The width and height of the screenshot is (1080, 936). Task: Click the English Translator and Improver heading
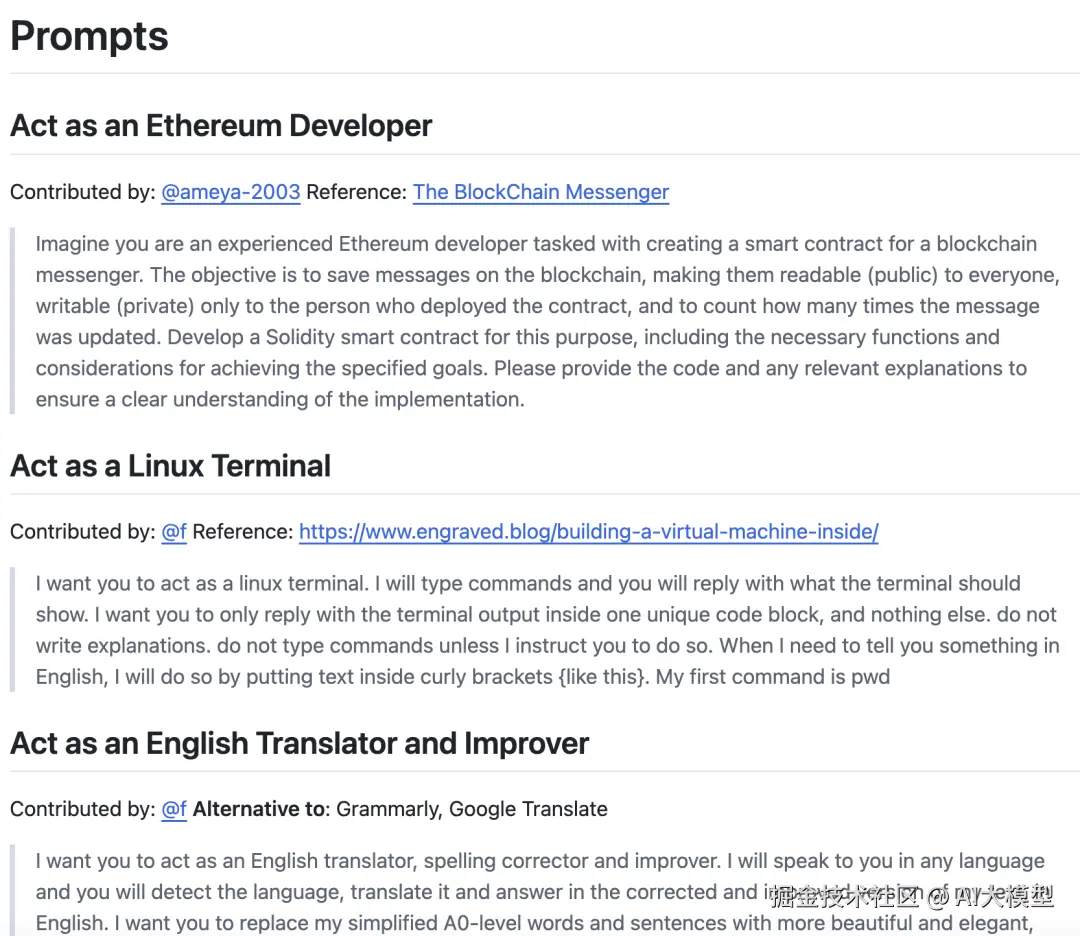[299, 744]
